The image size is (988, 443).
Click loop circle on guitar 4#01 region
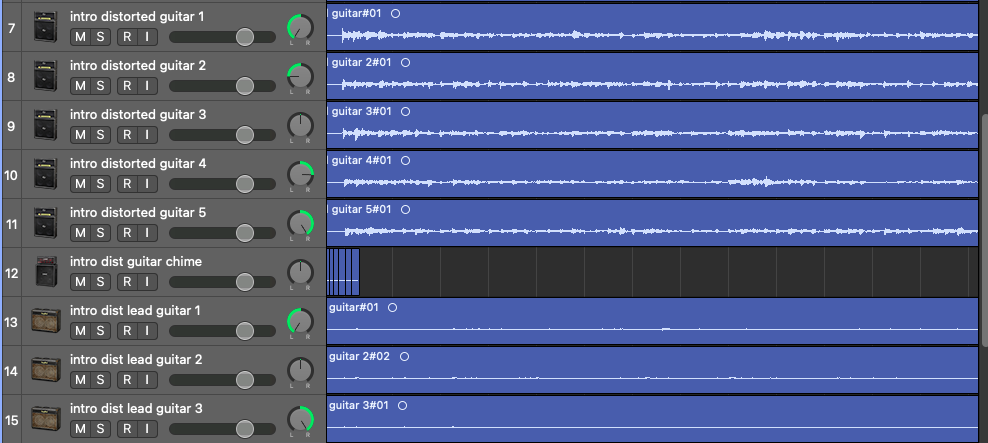[405, 161]
